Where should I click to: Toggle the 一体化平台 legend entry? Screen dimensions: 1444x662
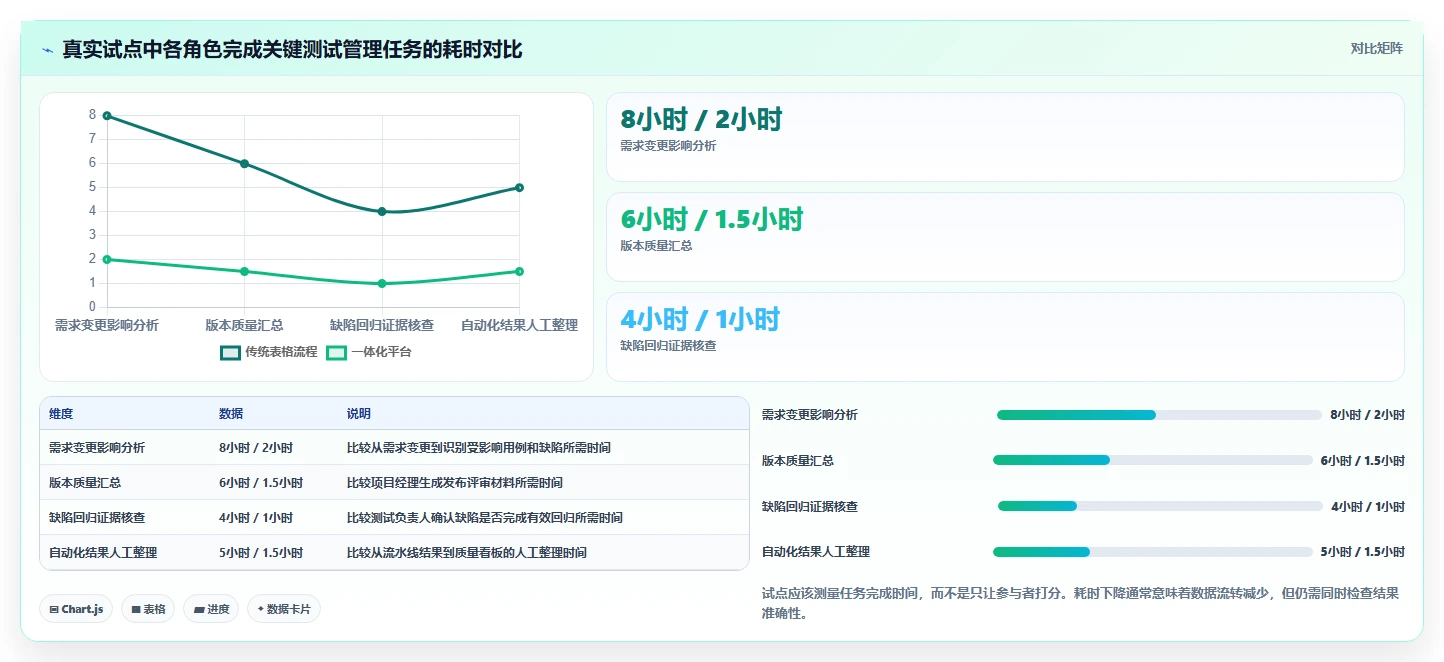coord(369,352)
